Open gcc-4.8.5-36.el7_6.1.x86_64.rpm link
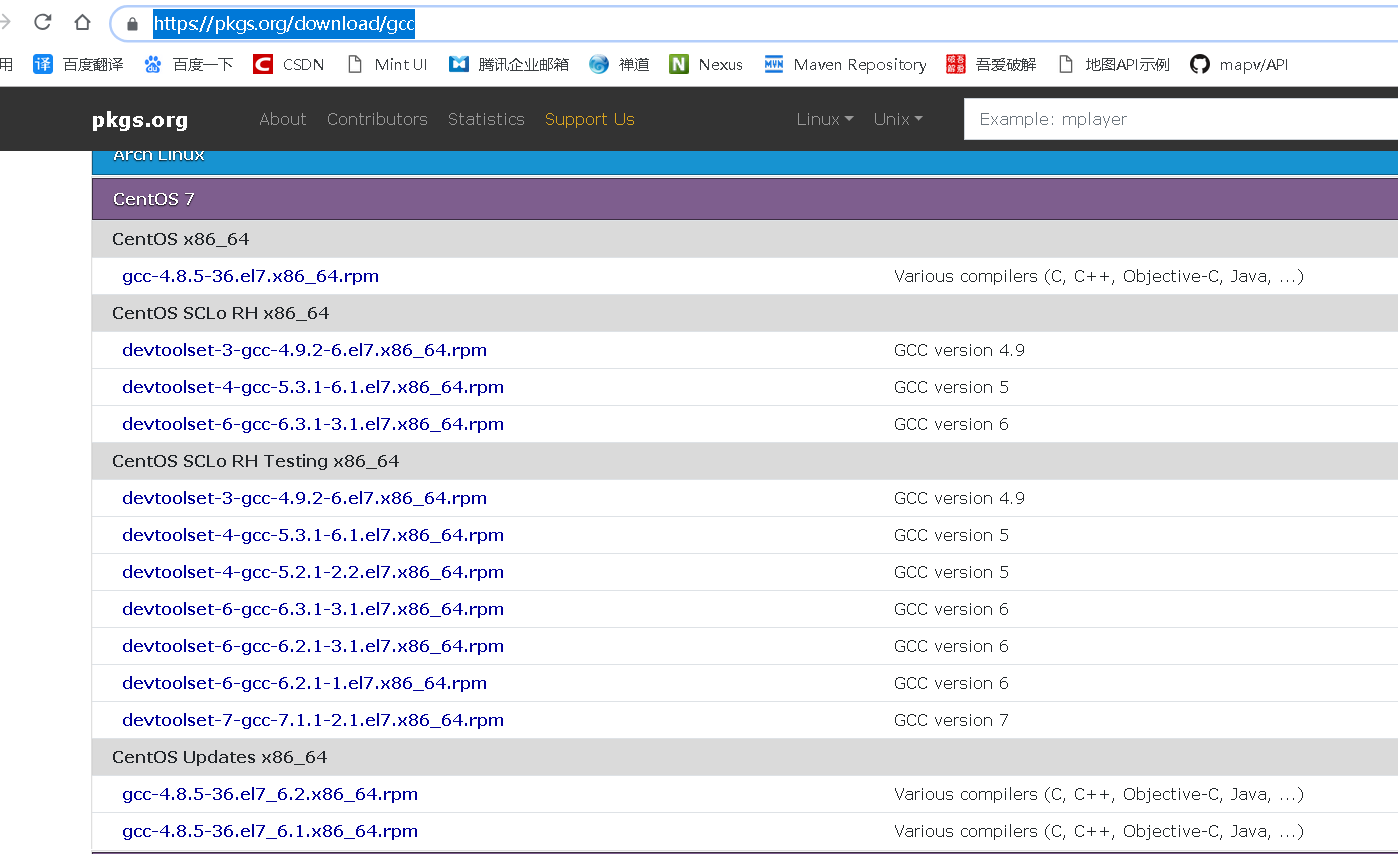This screenshot has height=854, width=1398. (270, 831)
